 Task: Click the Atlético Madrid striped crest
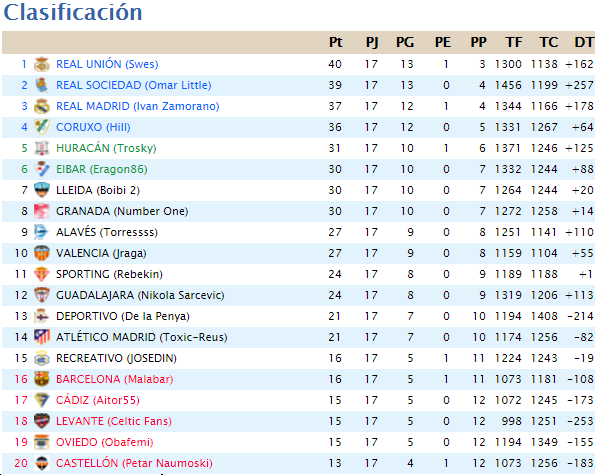tap(42, 337)
